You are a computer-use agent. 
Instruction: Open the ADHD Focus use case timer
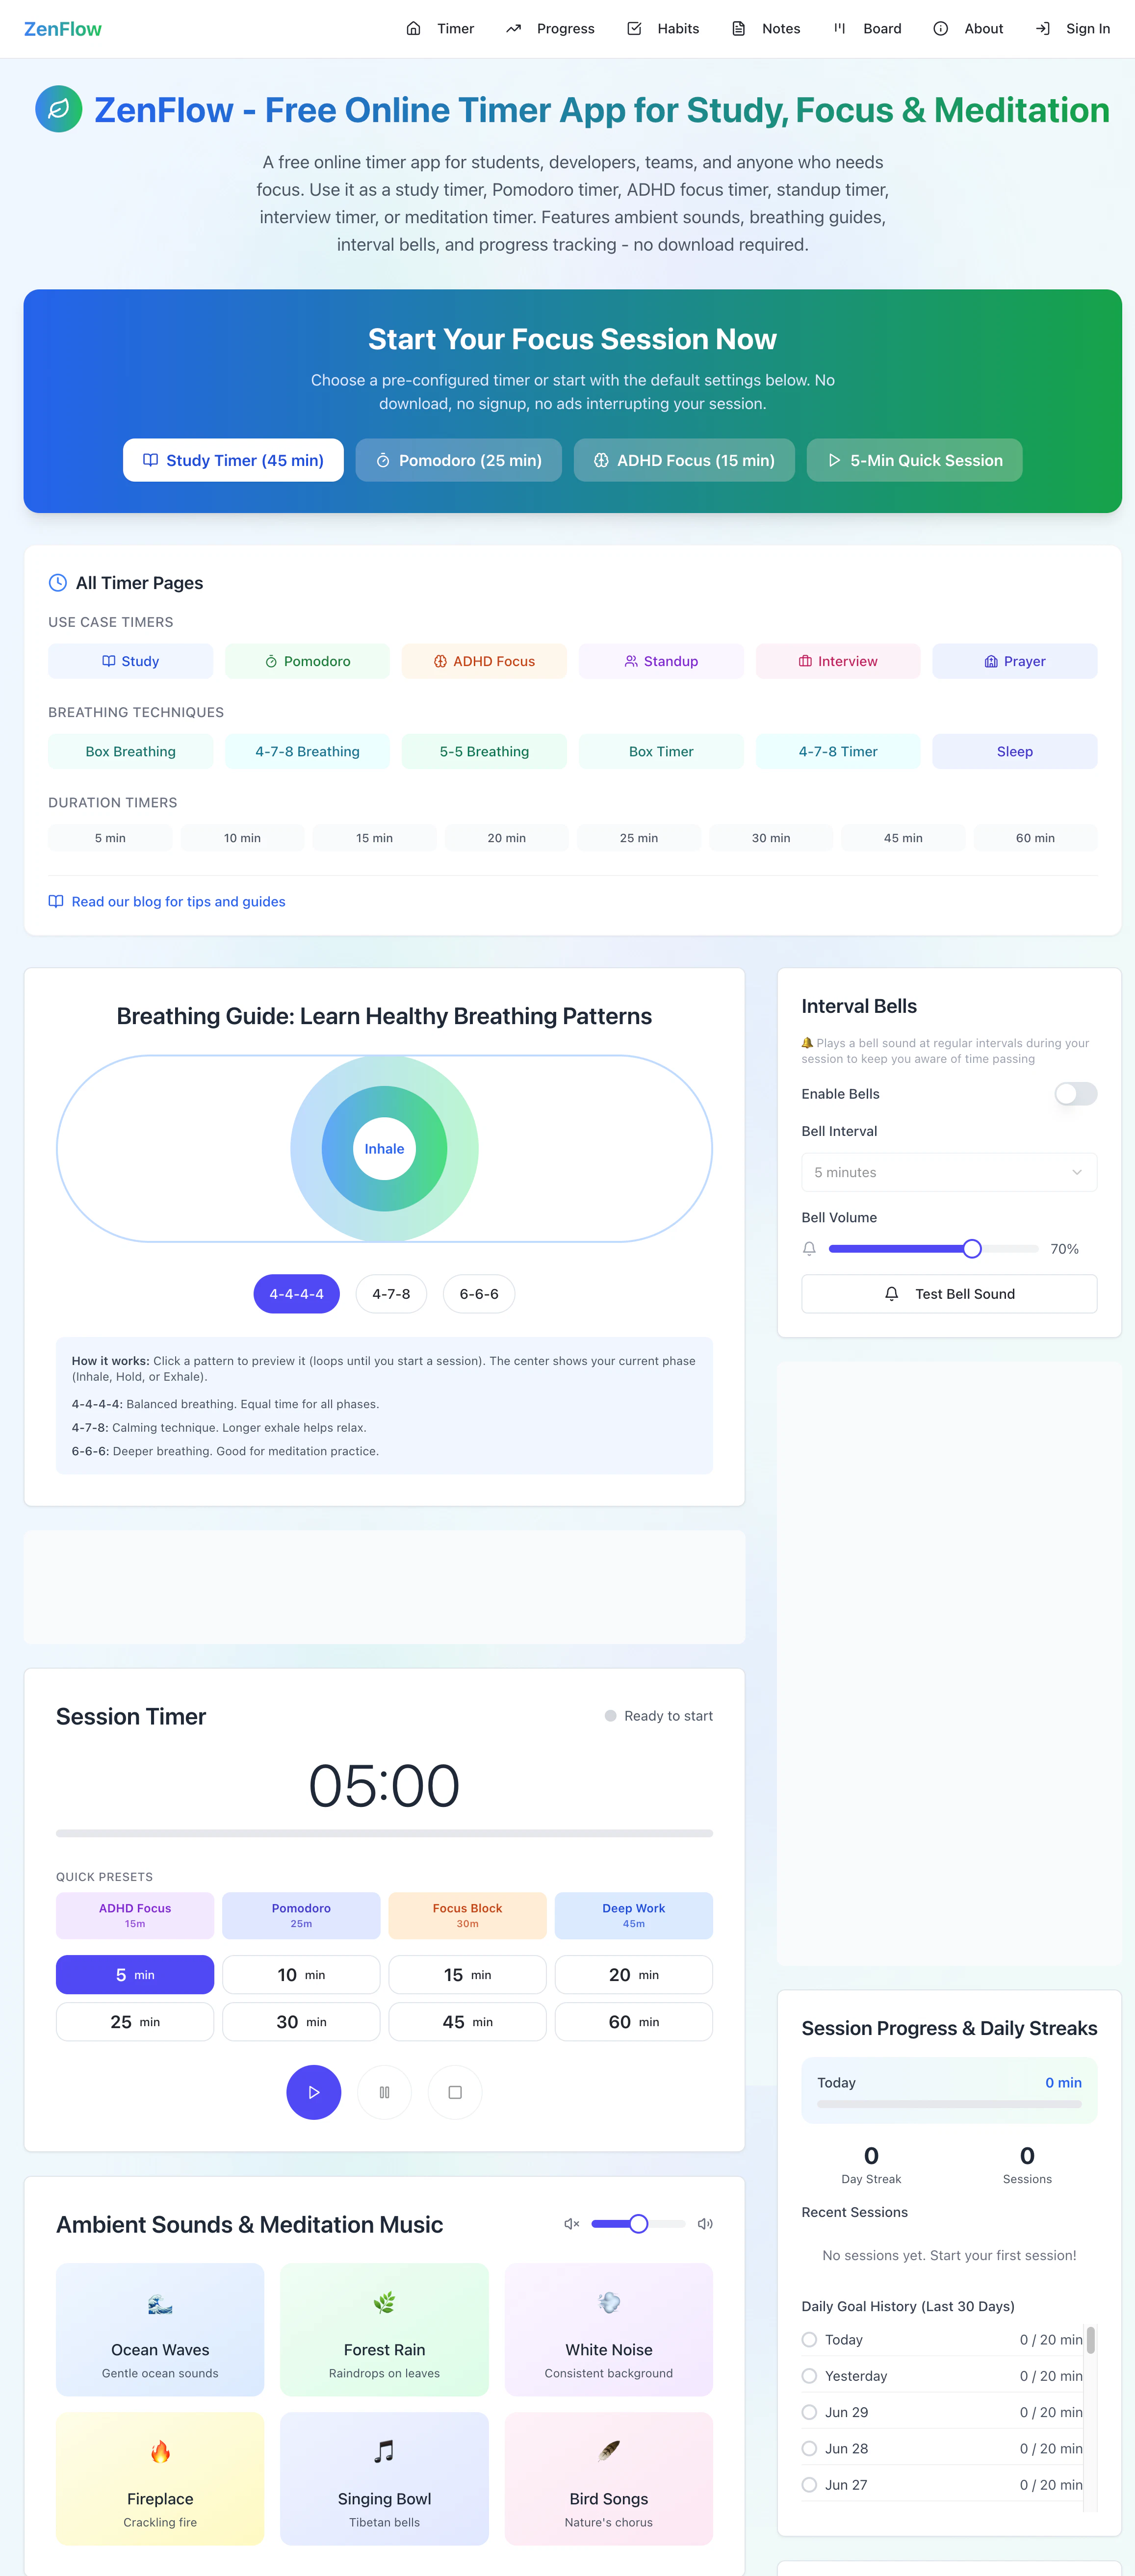click(x=484, y=661)
